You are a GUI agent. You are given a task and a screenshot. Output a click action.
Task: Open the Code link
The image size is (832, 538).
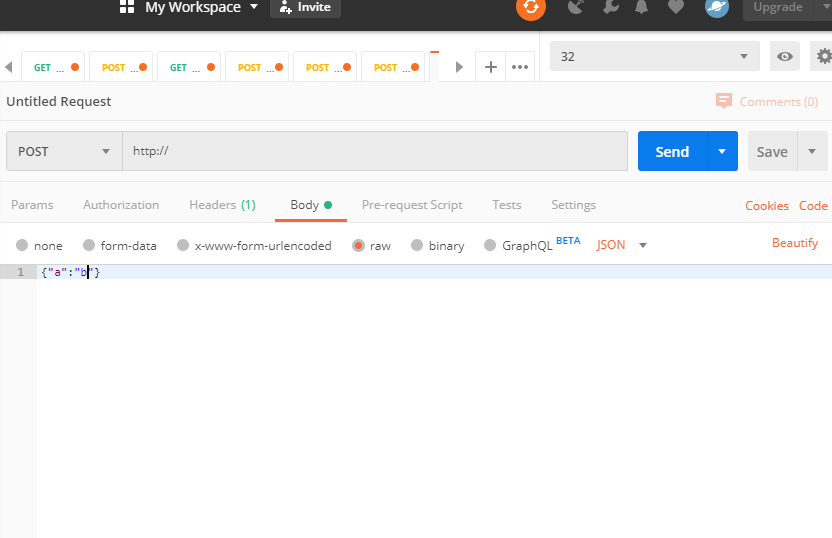click(813, 206)
